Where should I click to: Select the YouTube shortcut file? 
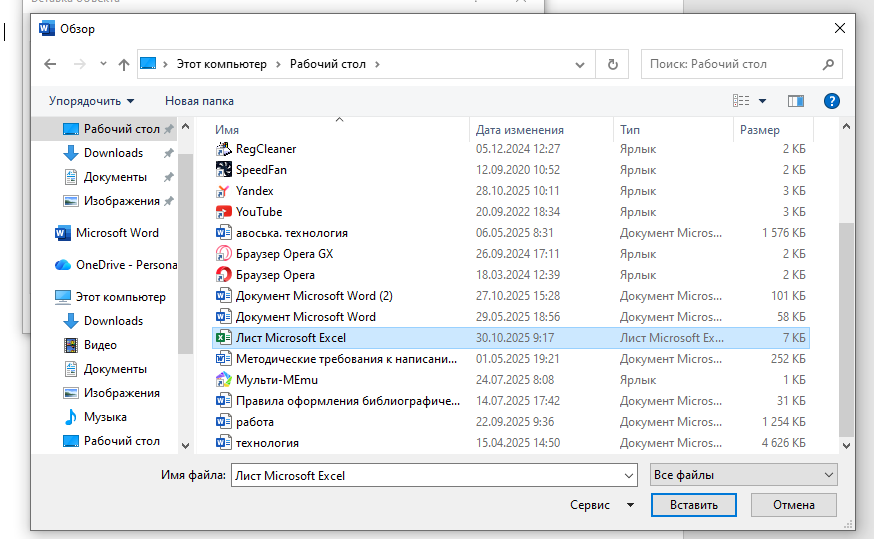tap(259, 212)
